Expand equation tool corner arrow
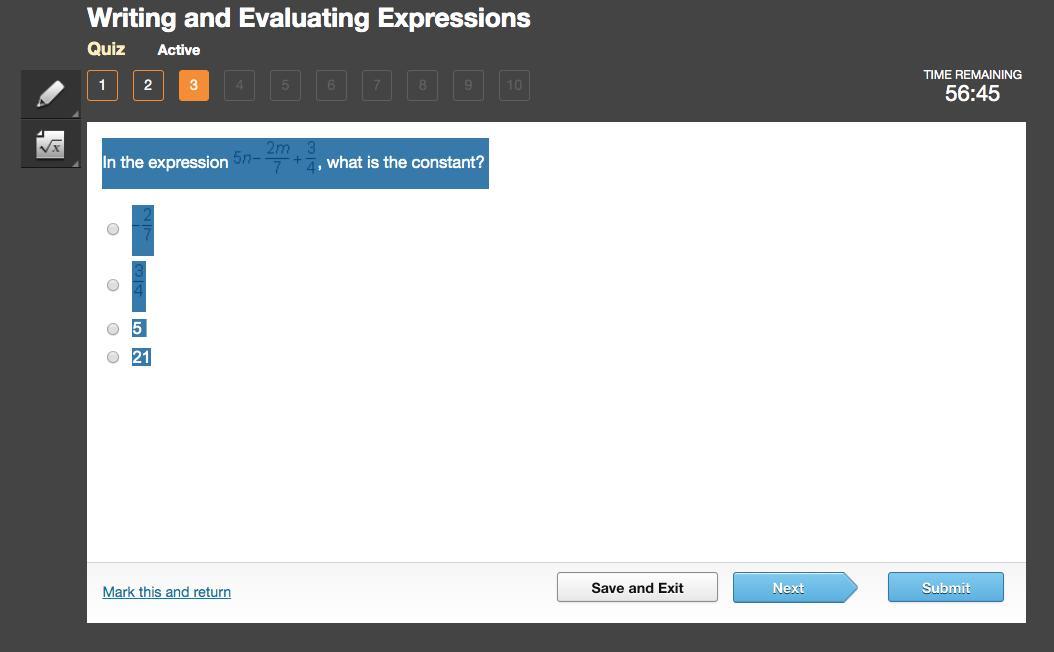The image size is (1054, 652). click(x=75, y=163)
